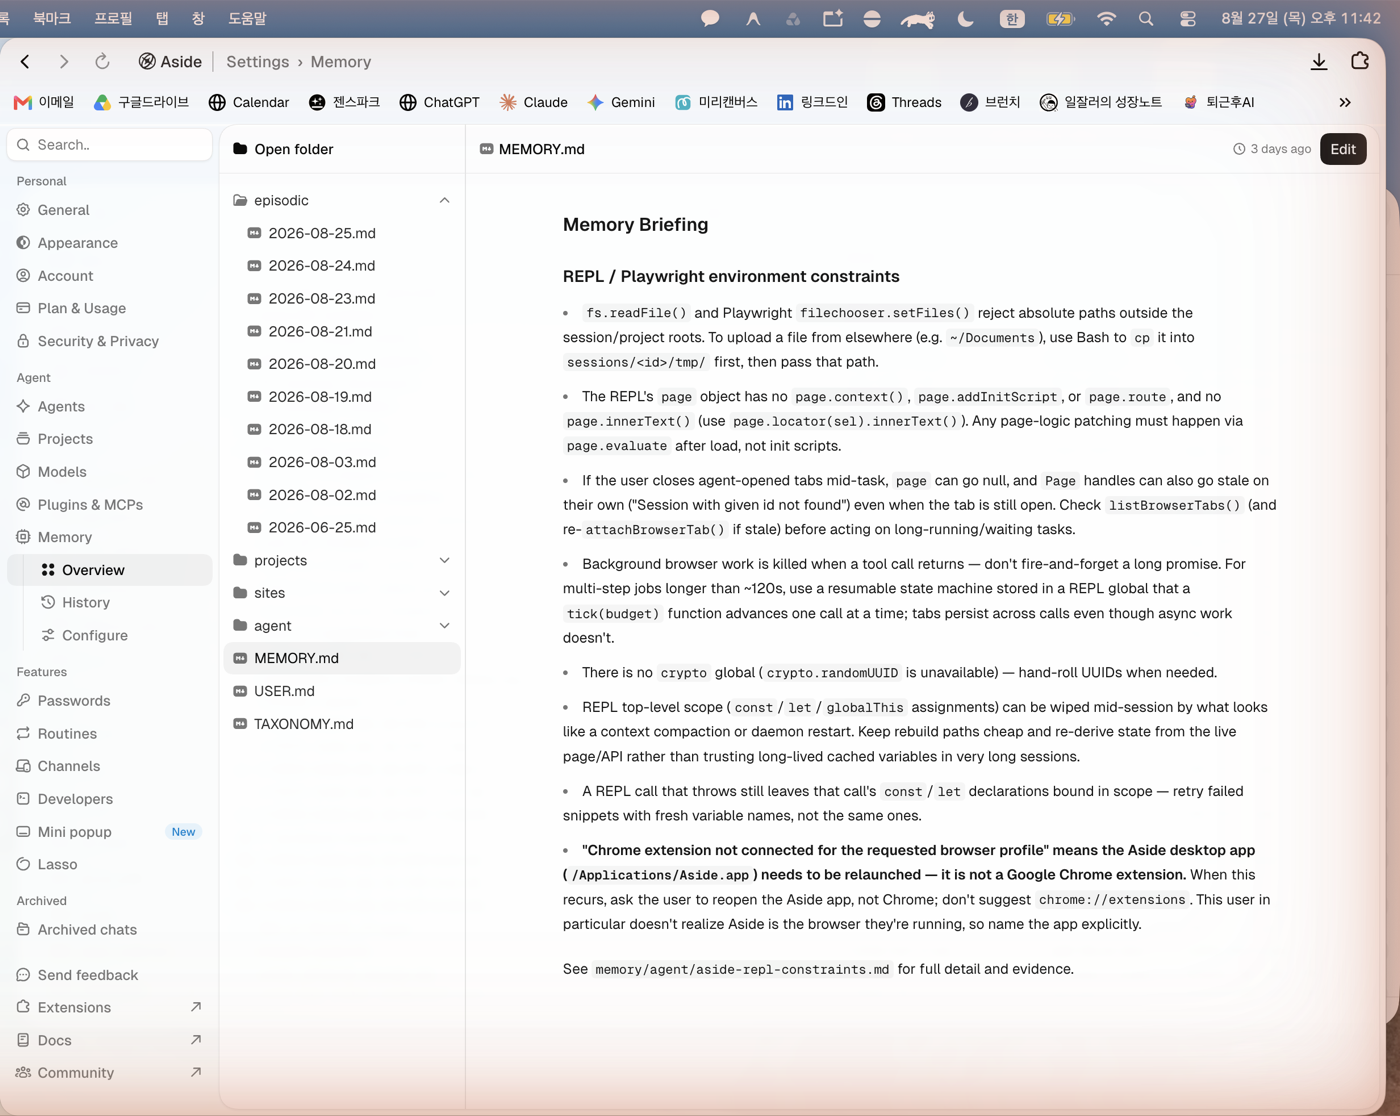Open the extensions puzzle icon in toolbar
The image size is (1400, 1116).
pyautogui.click(x=1360, y=61)
